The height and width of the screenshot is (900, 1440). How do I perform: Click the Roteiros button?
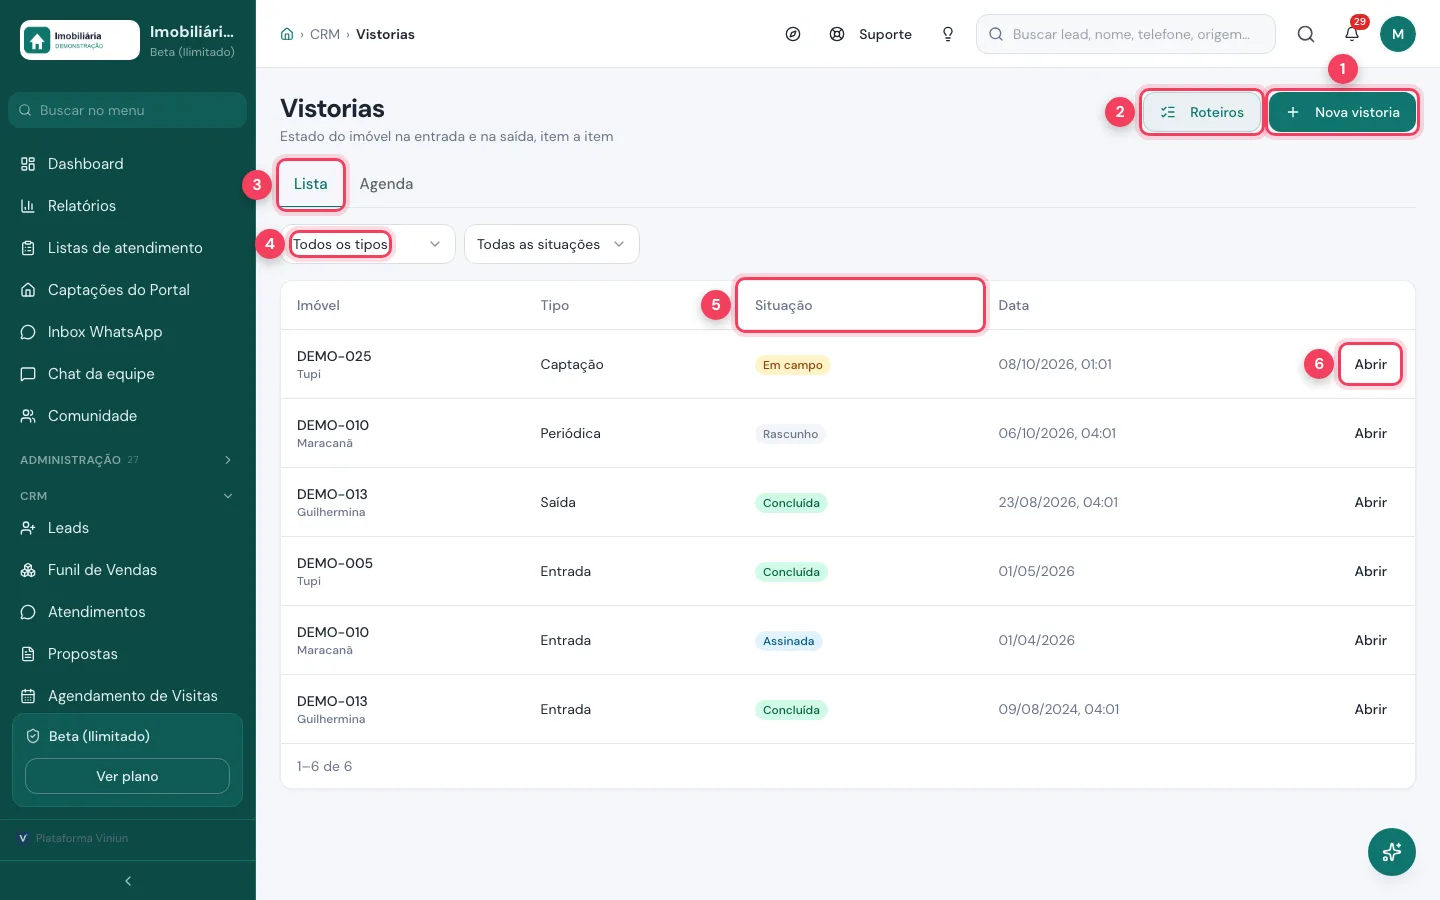[x=1201, y=112]
